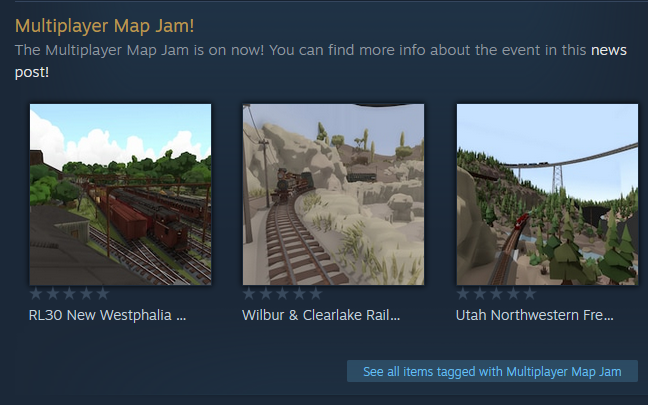This screenshot has height=405, width=648.
Task: Open the Wilbur & Clearlake Railroad thumbnail
Action: click(333, 194)
